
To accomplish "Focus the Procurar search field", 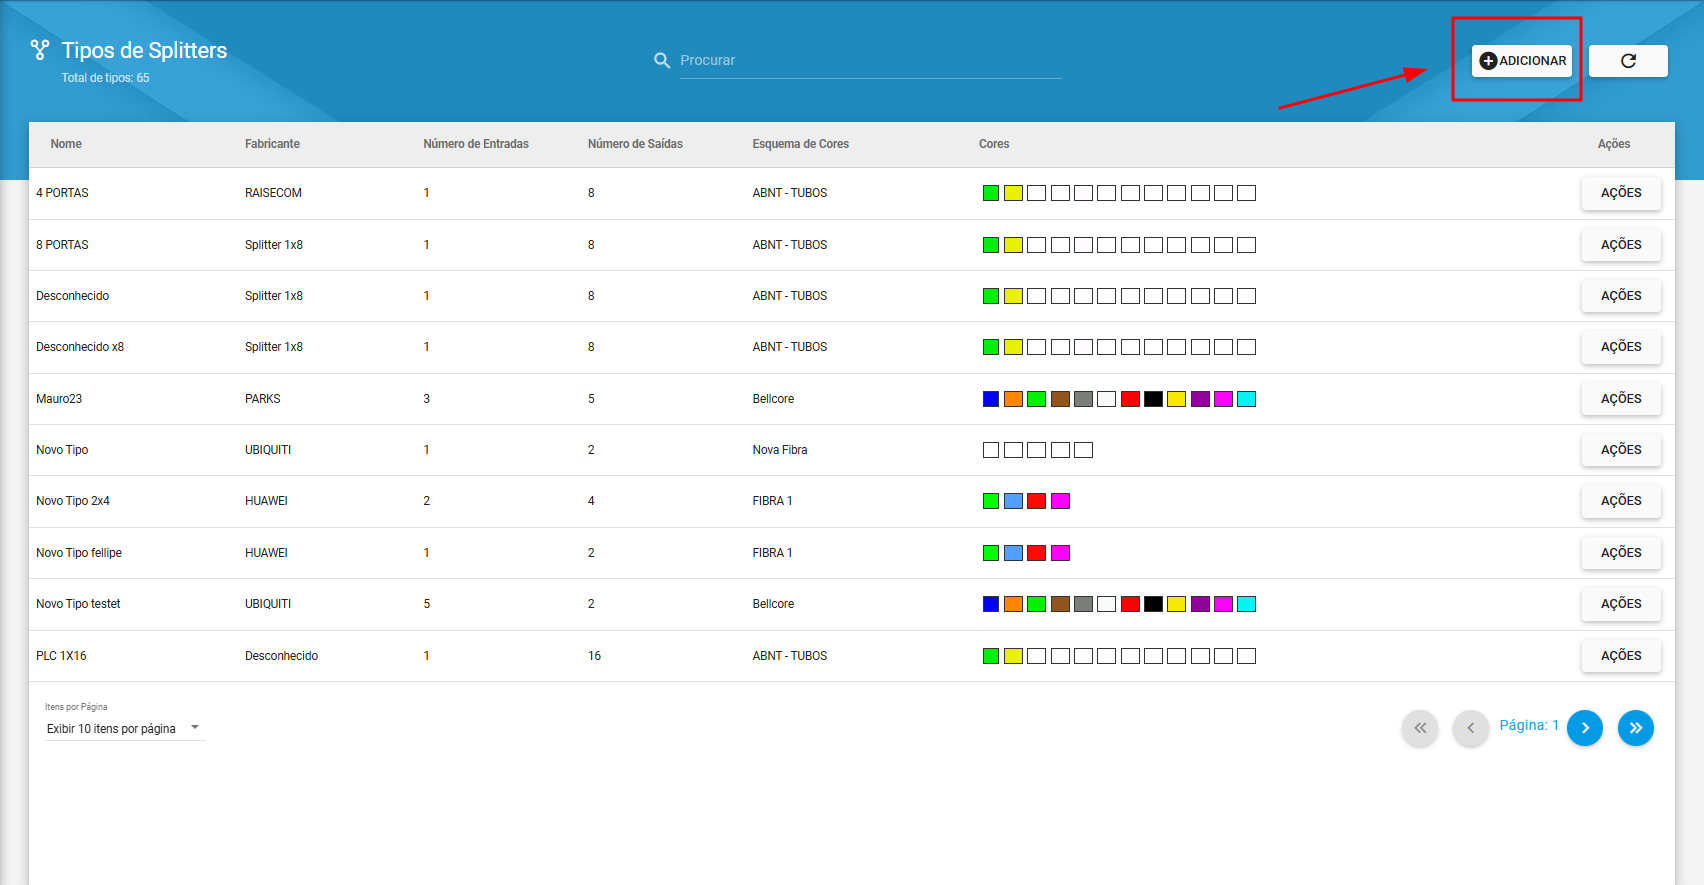I will coord(870,61).
